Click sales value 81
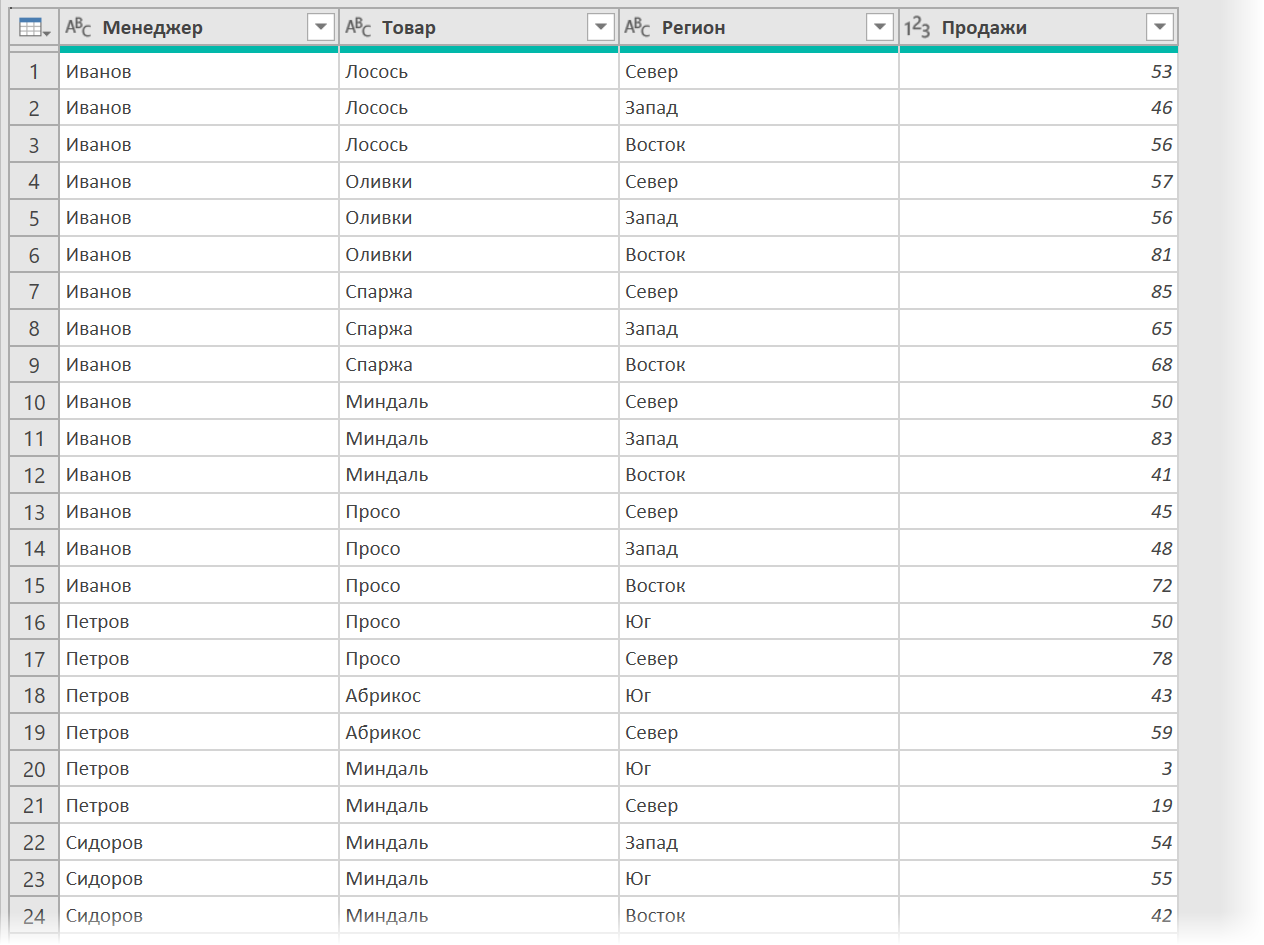 click(x=1038, y=255)
